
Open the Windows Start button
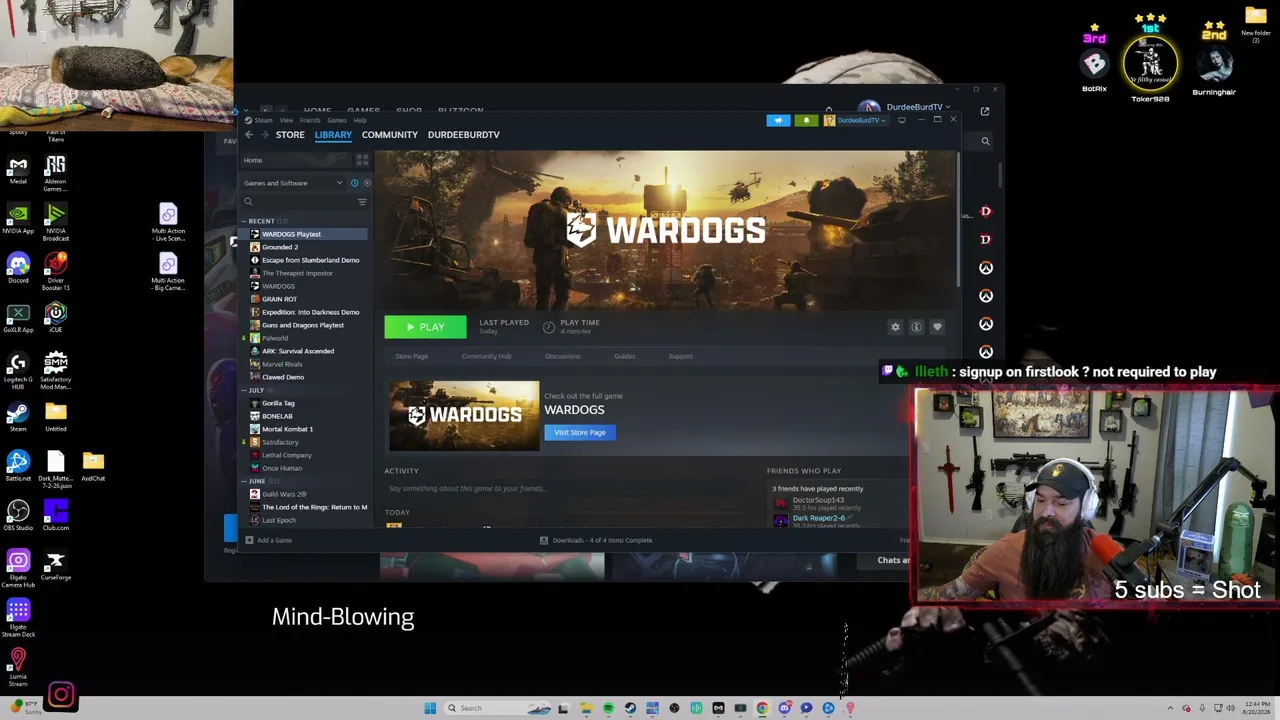coord(430,708)
